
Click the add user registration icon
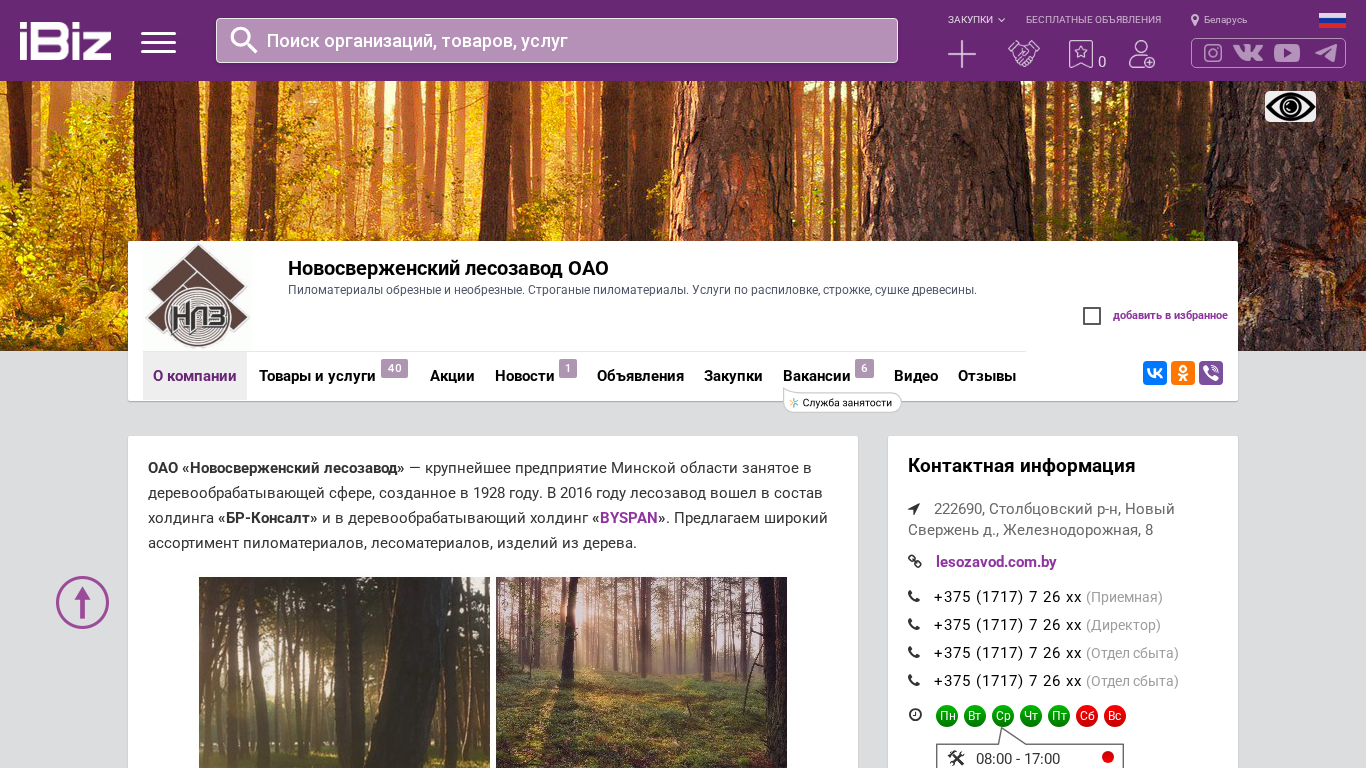[x=1142, y=54]
